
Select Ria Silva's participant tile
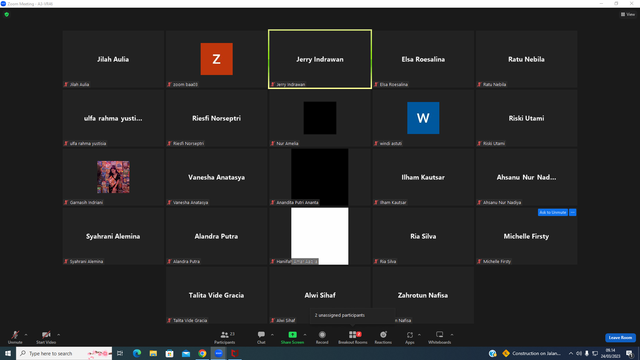(423, 236)
